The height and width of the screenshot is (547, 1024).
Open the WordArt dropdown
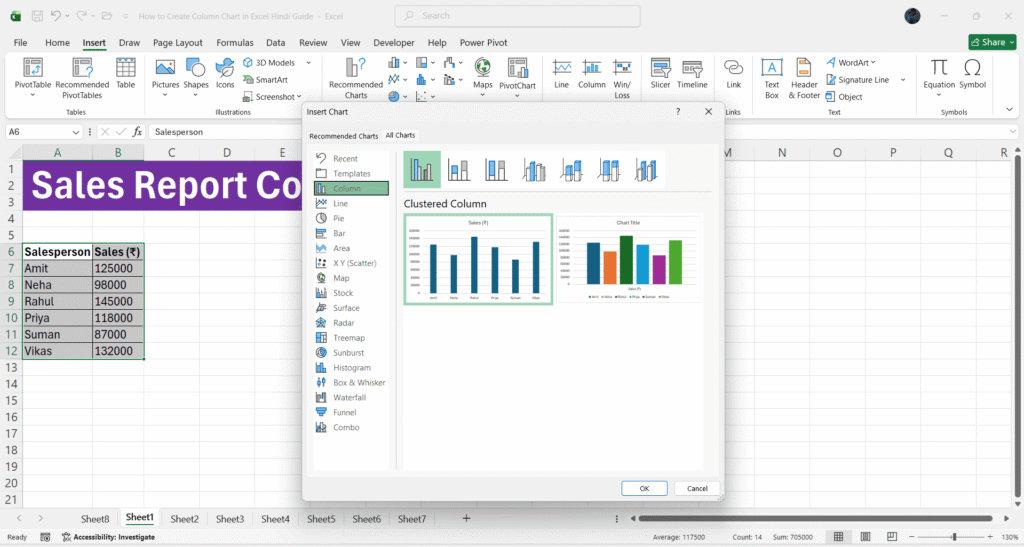coord(873,63)
